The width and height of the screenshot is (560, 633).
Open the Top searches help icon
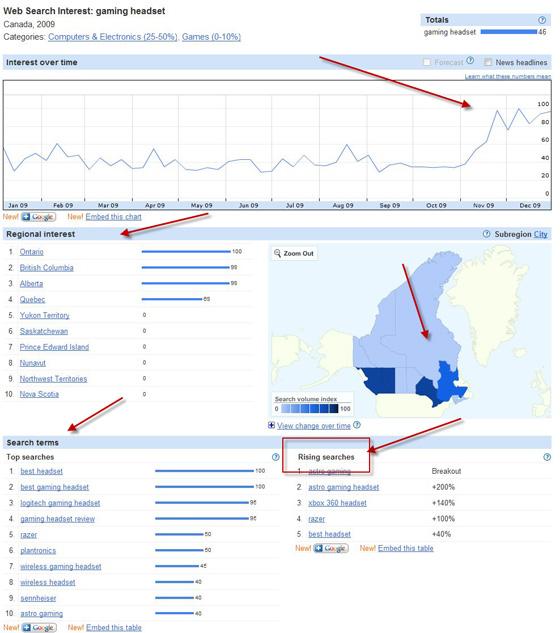tap(275, 457)
